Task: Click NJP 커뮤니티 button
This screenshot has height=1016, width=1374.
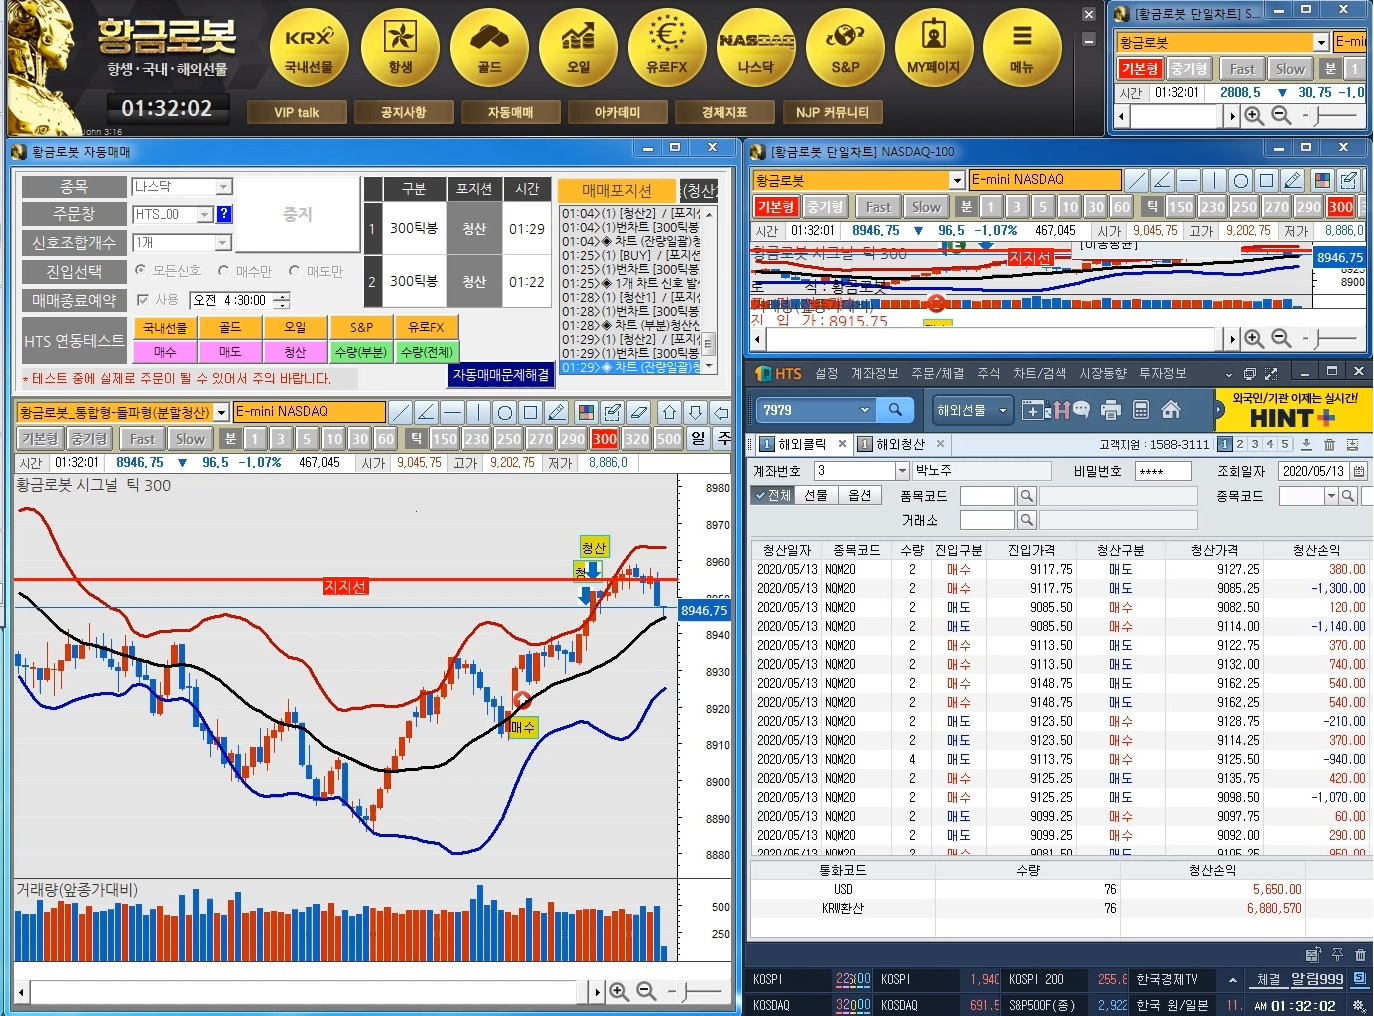Action: 832,112
